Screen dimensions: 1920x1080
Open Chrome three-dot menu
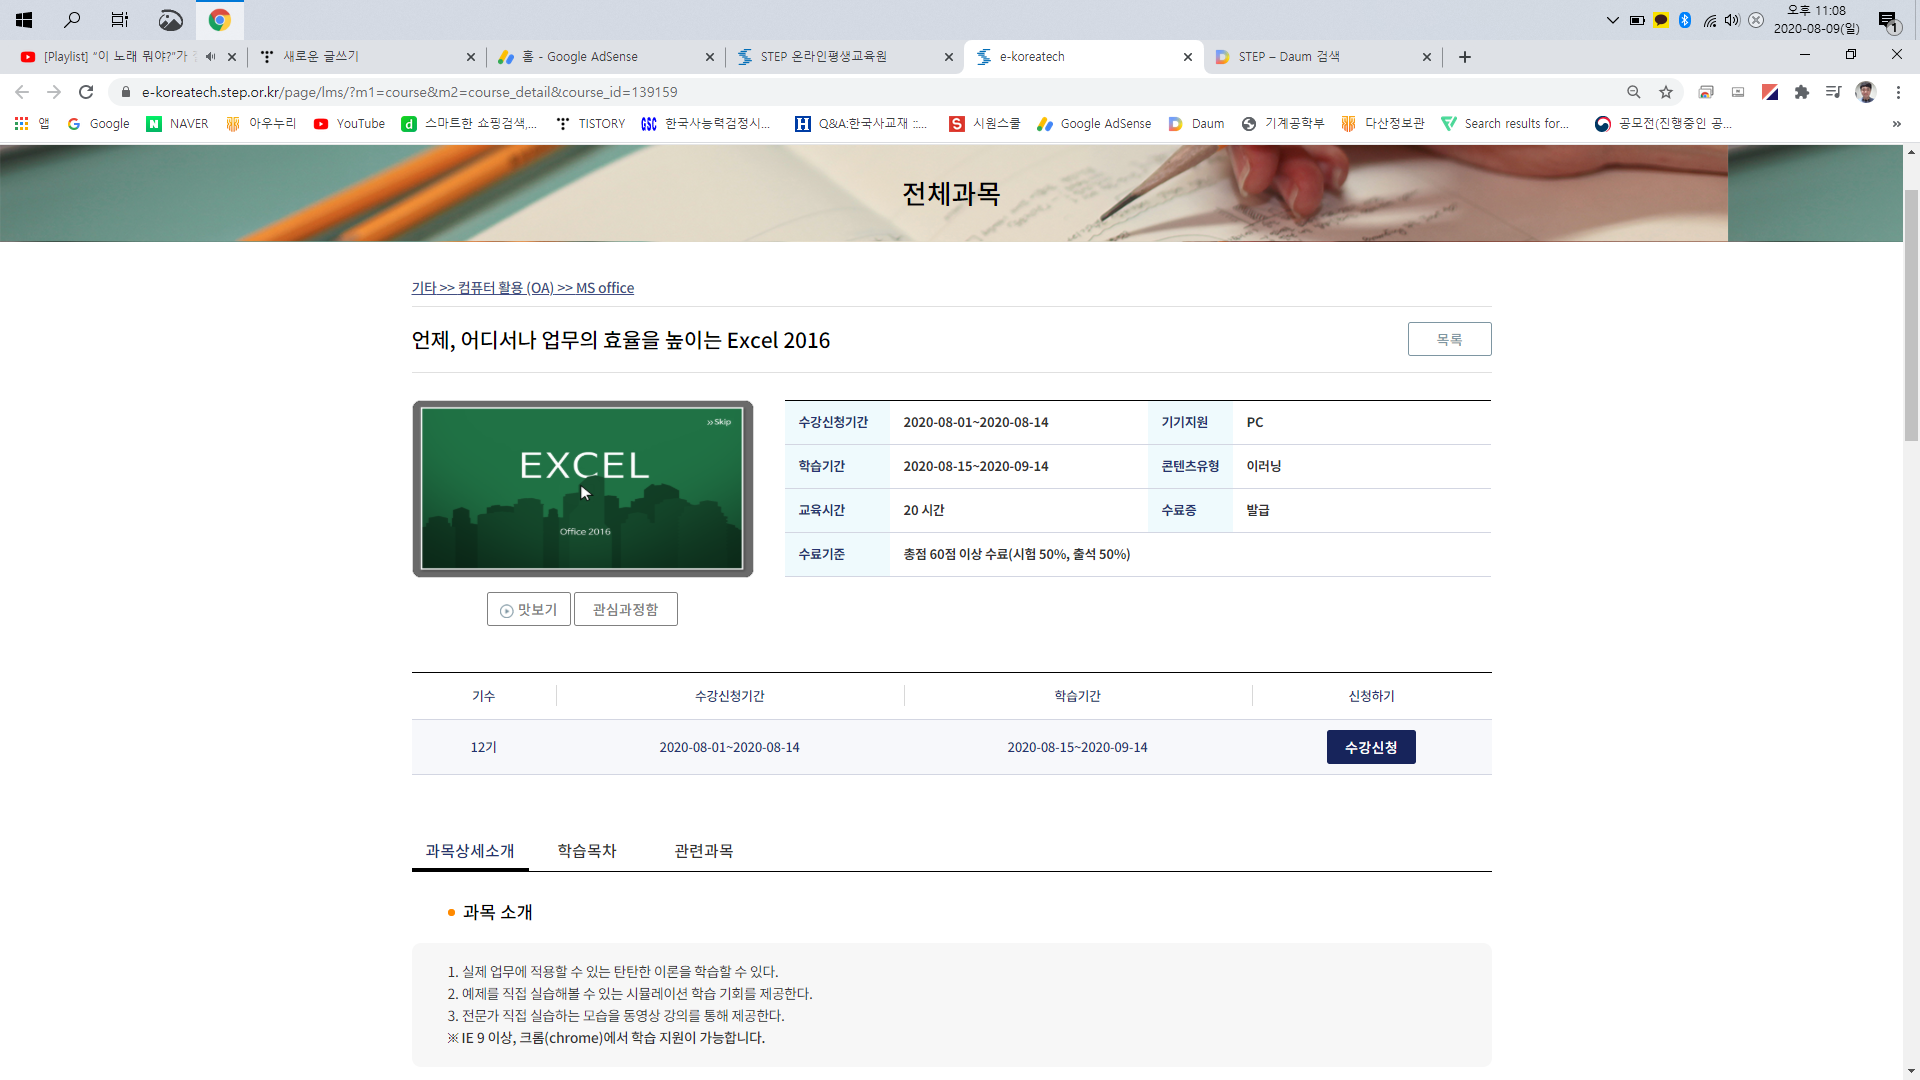tap(1898, 92)
